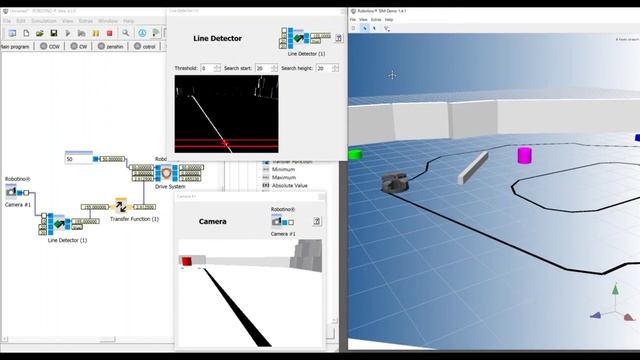Stop the program with the red Stop icon
This screenshot has height=360, width=640.
tap(109, 33)
